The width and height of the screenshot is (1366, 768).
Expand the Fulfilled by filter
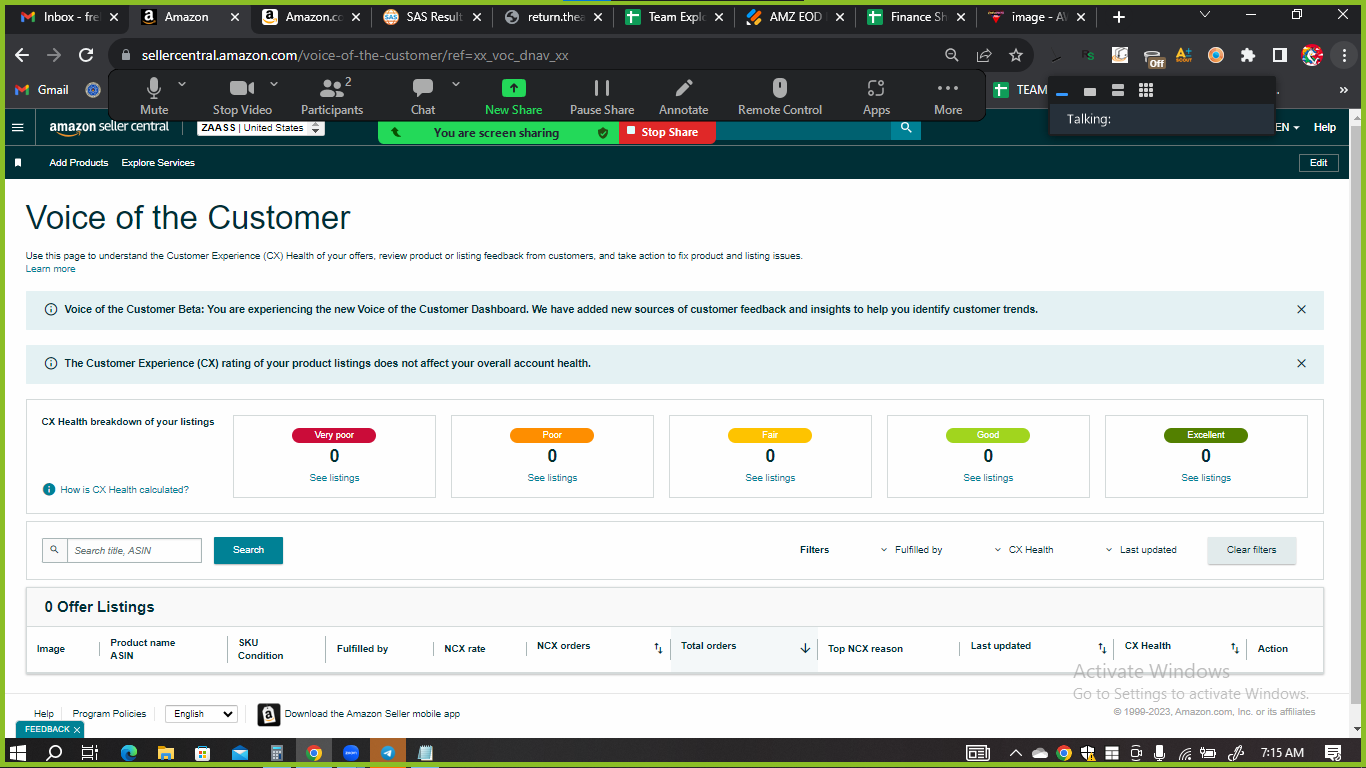912,550
